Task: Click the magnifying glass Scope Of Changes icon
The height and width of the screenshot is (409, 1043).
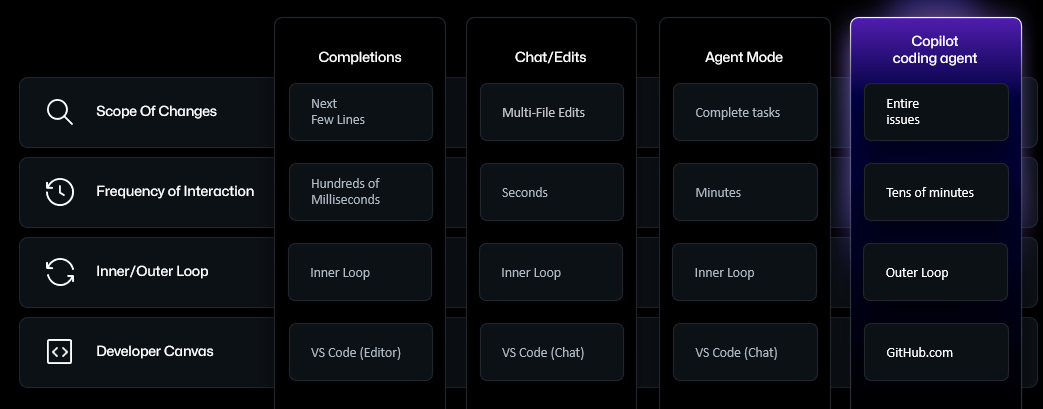Action: click(59, 112)
